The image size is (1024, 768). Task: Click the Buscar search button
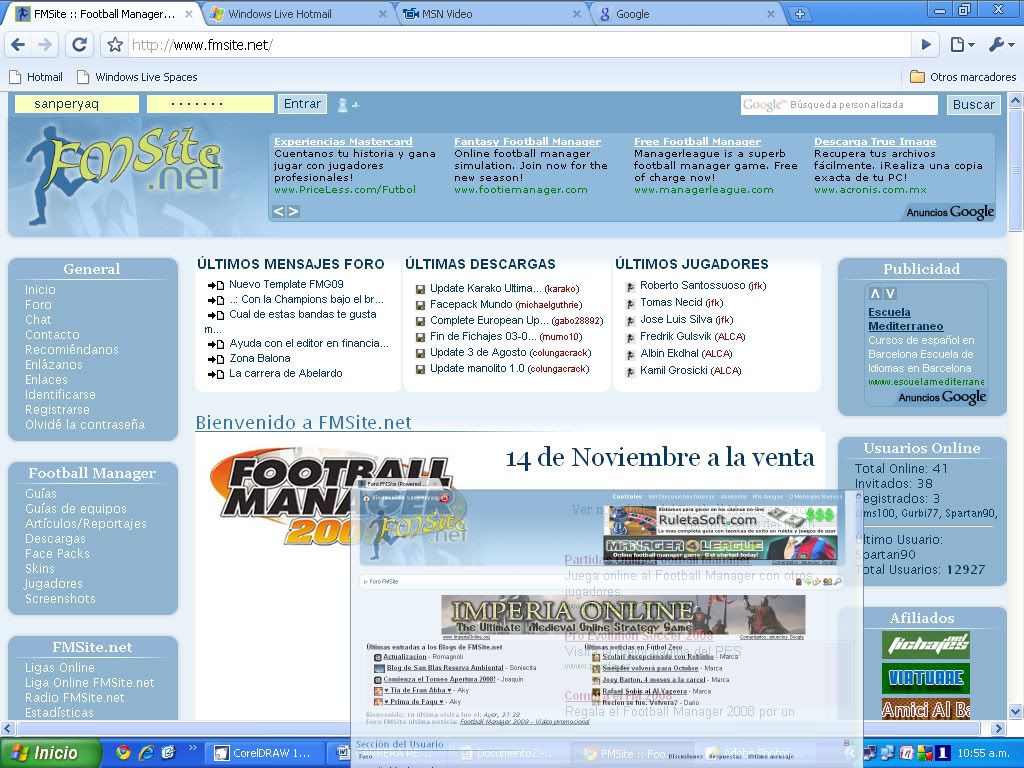coord(974,104)
